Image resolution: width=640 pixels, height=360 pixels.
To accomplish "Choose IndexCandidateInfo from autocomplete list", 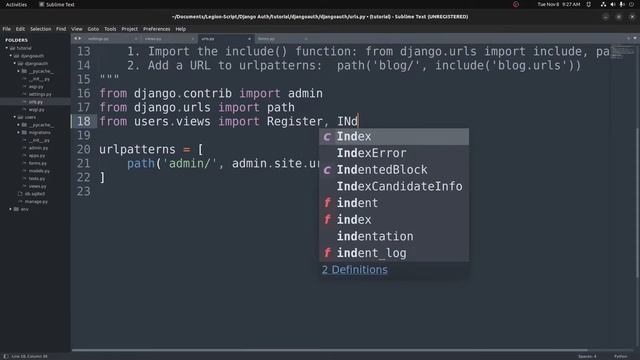I will [394, 187].
